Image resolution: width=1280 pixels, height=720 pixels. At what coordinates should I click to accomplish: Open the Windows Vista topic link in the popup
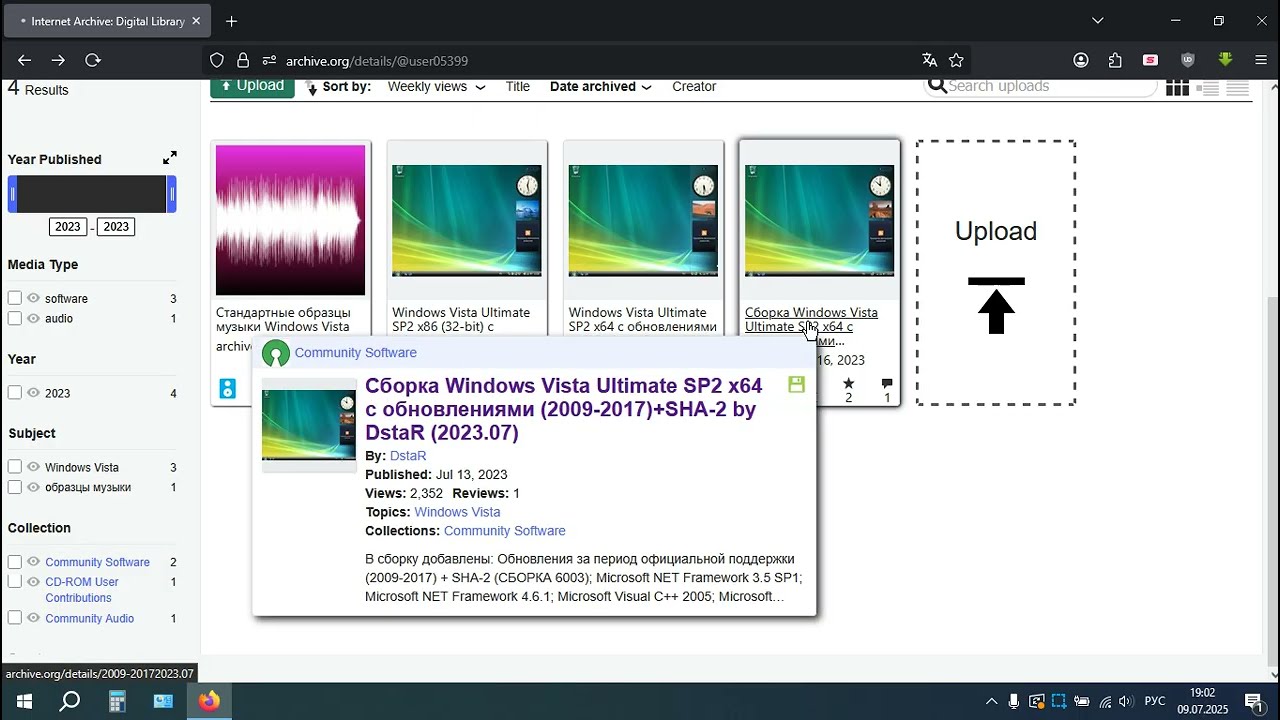tap(457, 512)
